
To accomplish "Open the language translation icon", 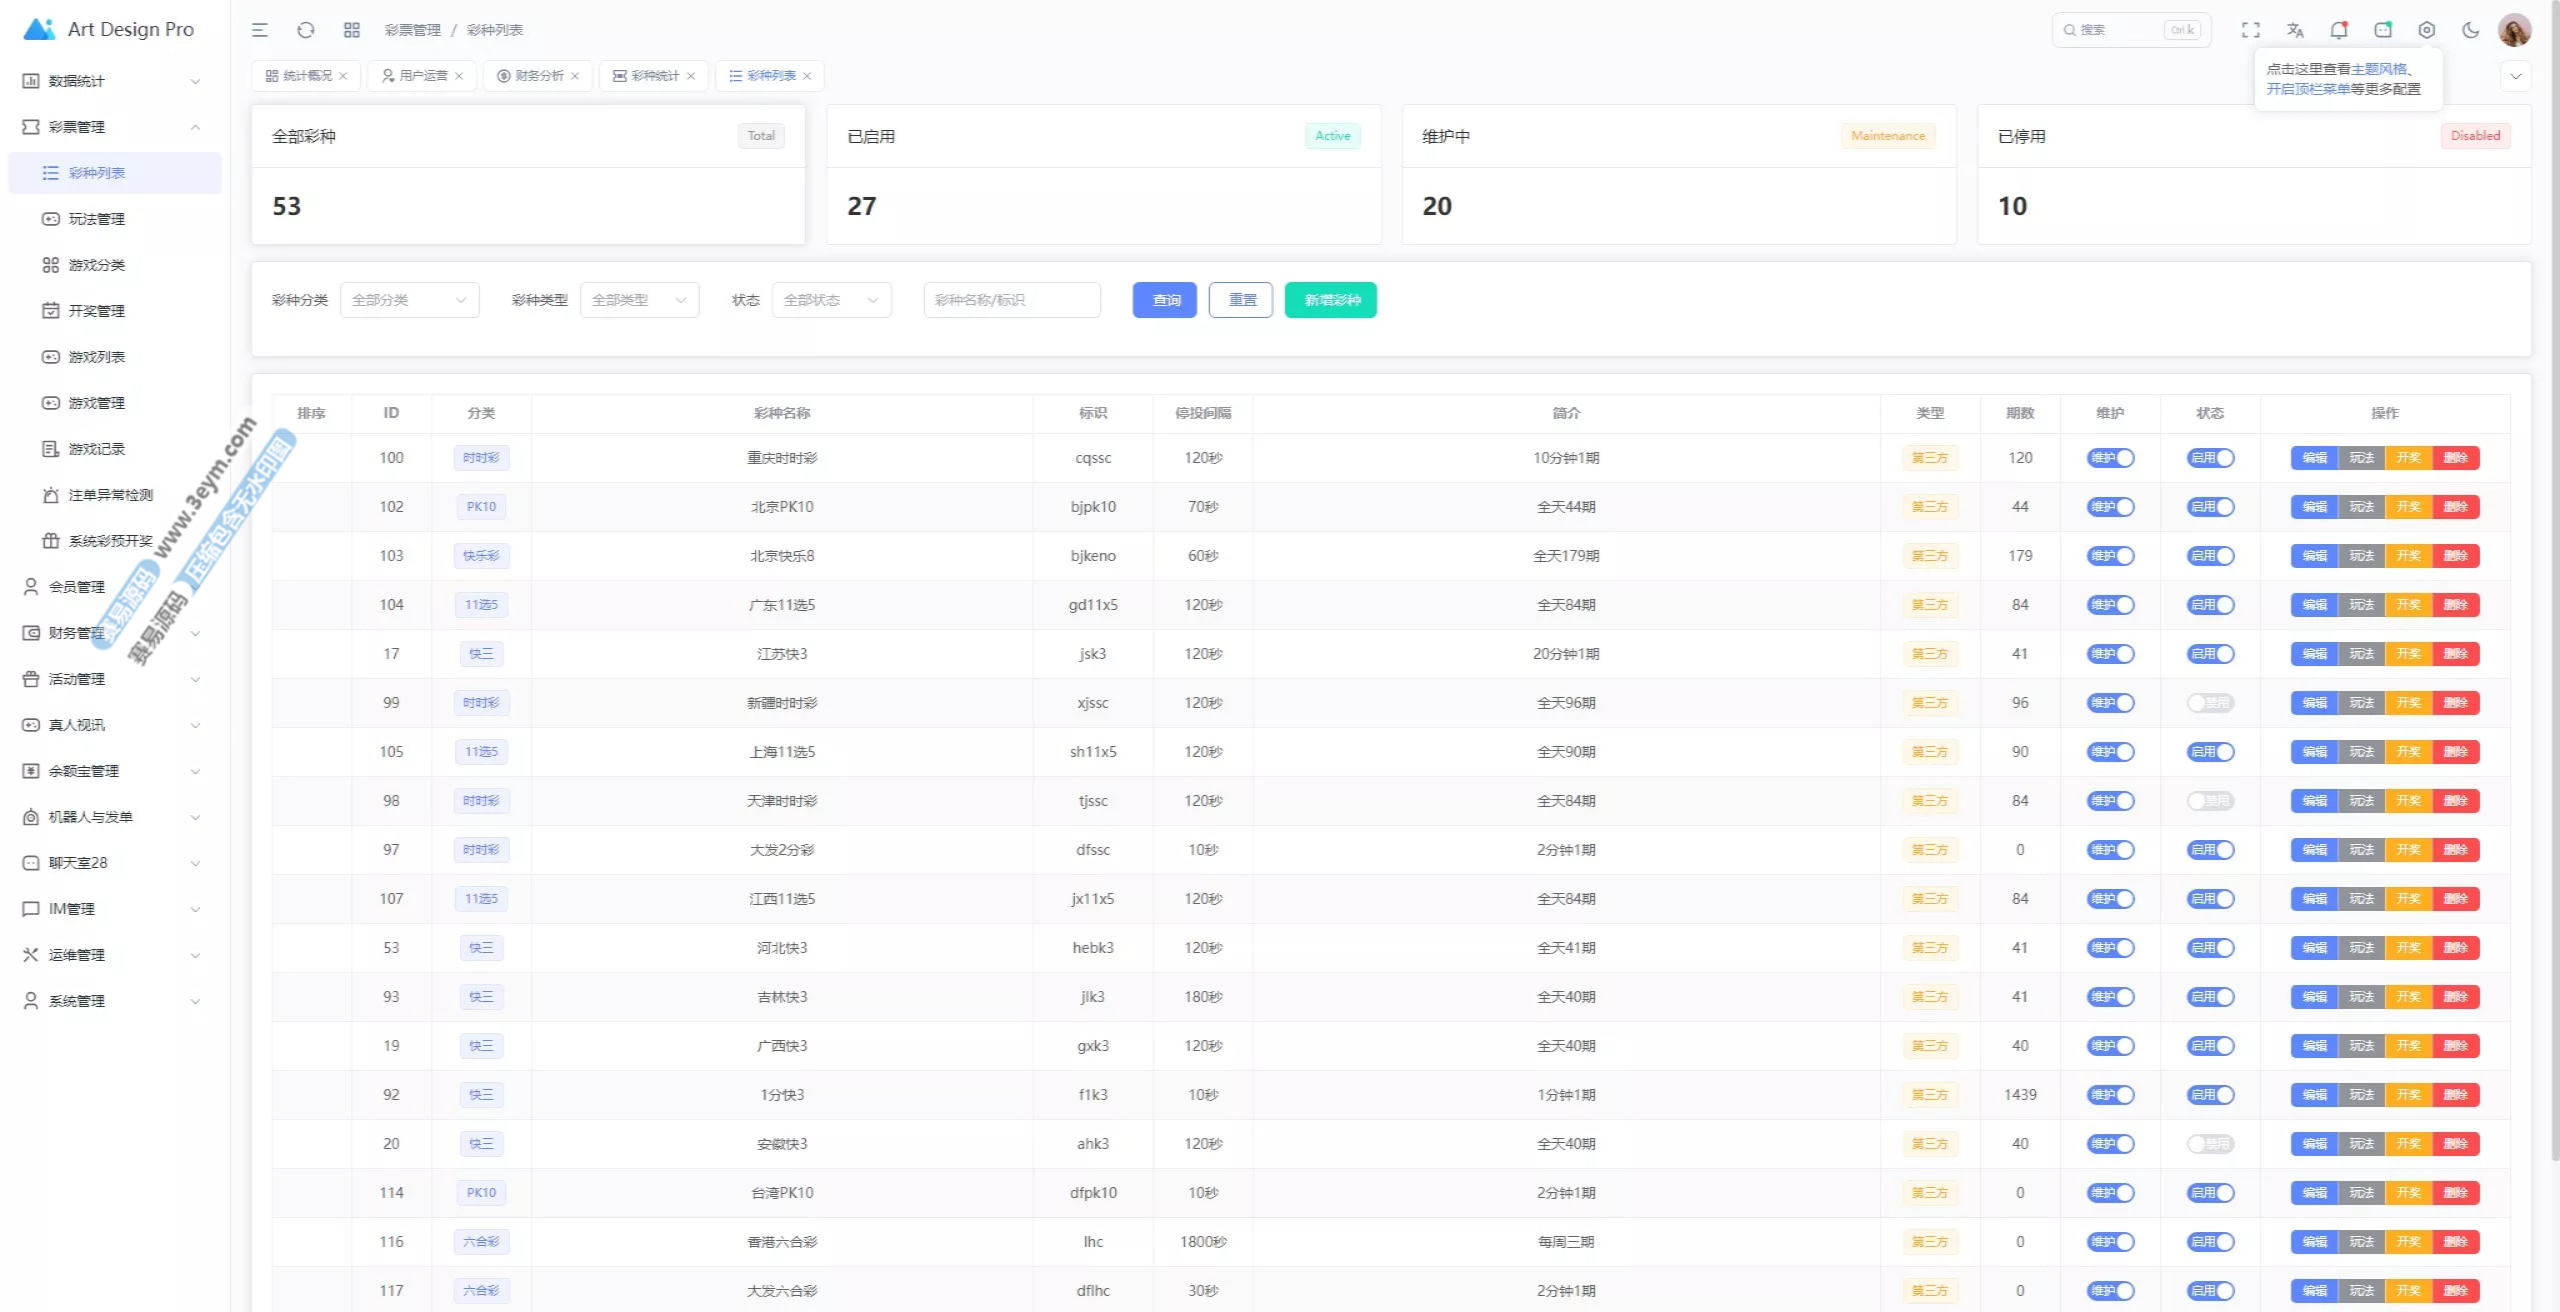I will pyautogui.click(x=2295, y=30).
